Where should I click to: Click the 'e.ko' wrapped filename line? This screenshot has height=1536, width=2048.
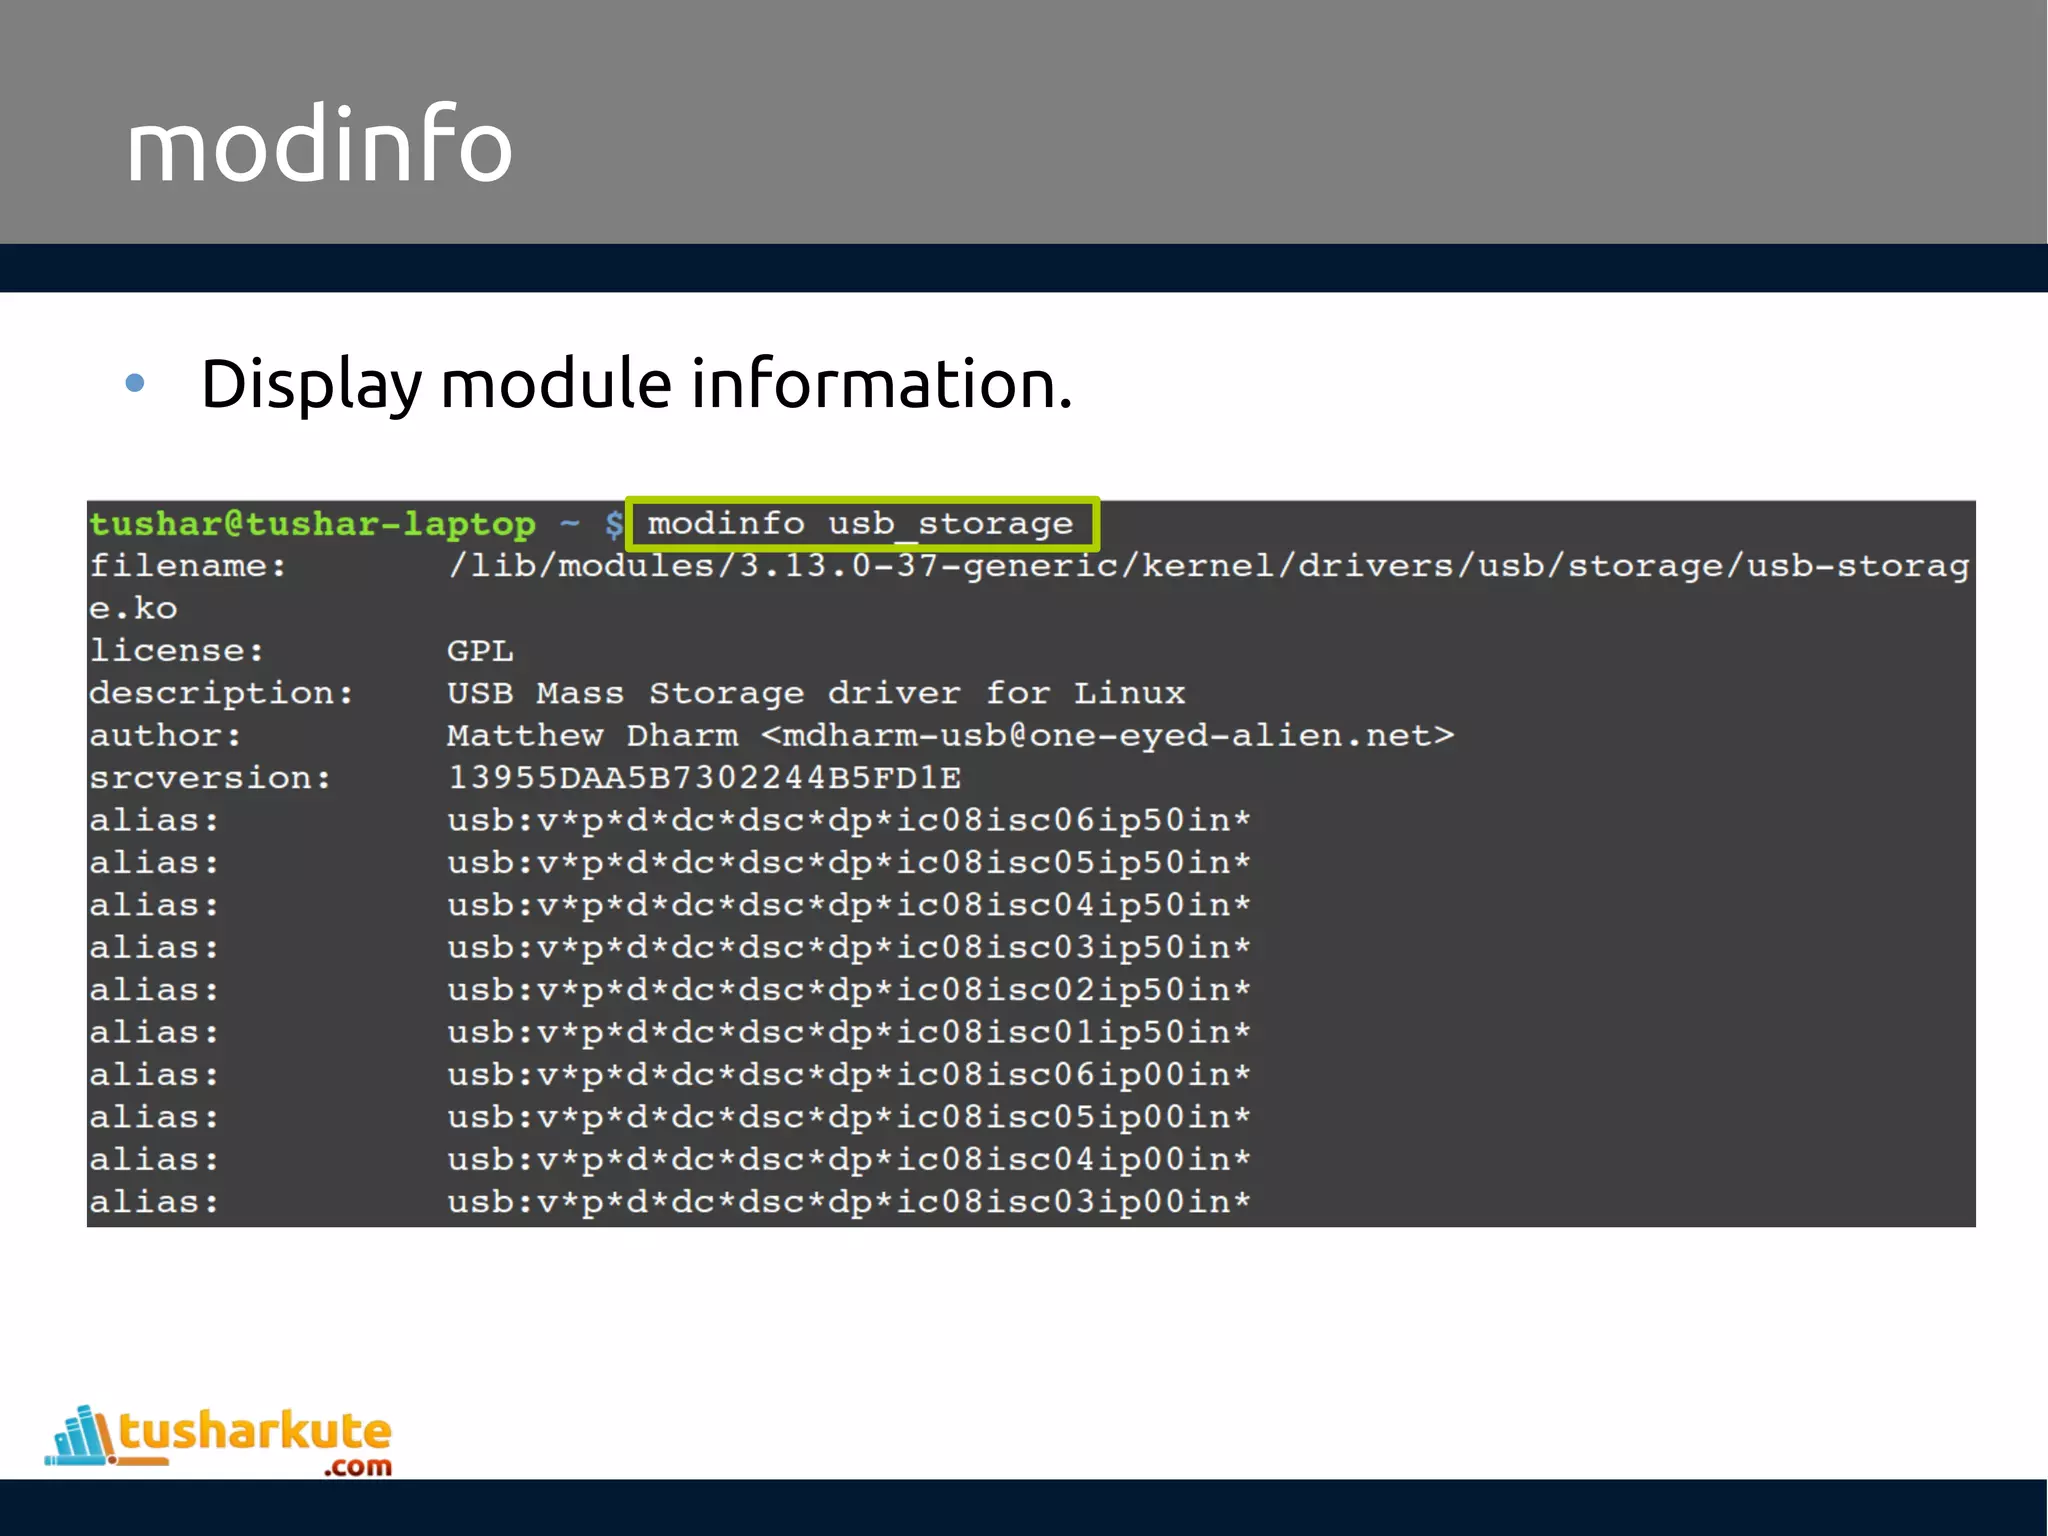133,608
